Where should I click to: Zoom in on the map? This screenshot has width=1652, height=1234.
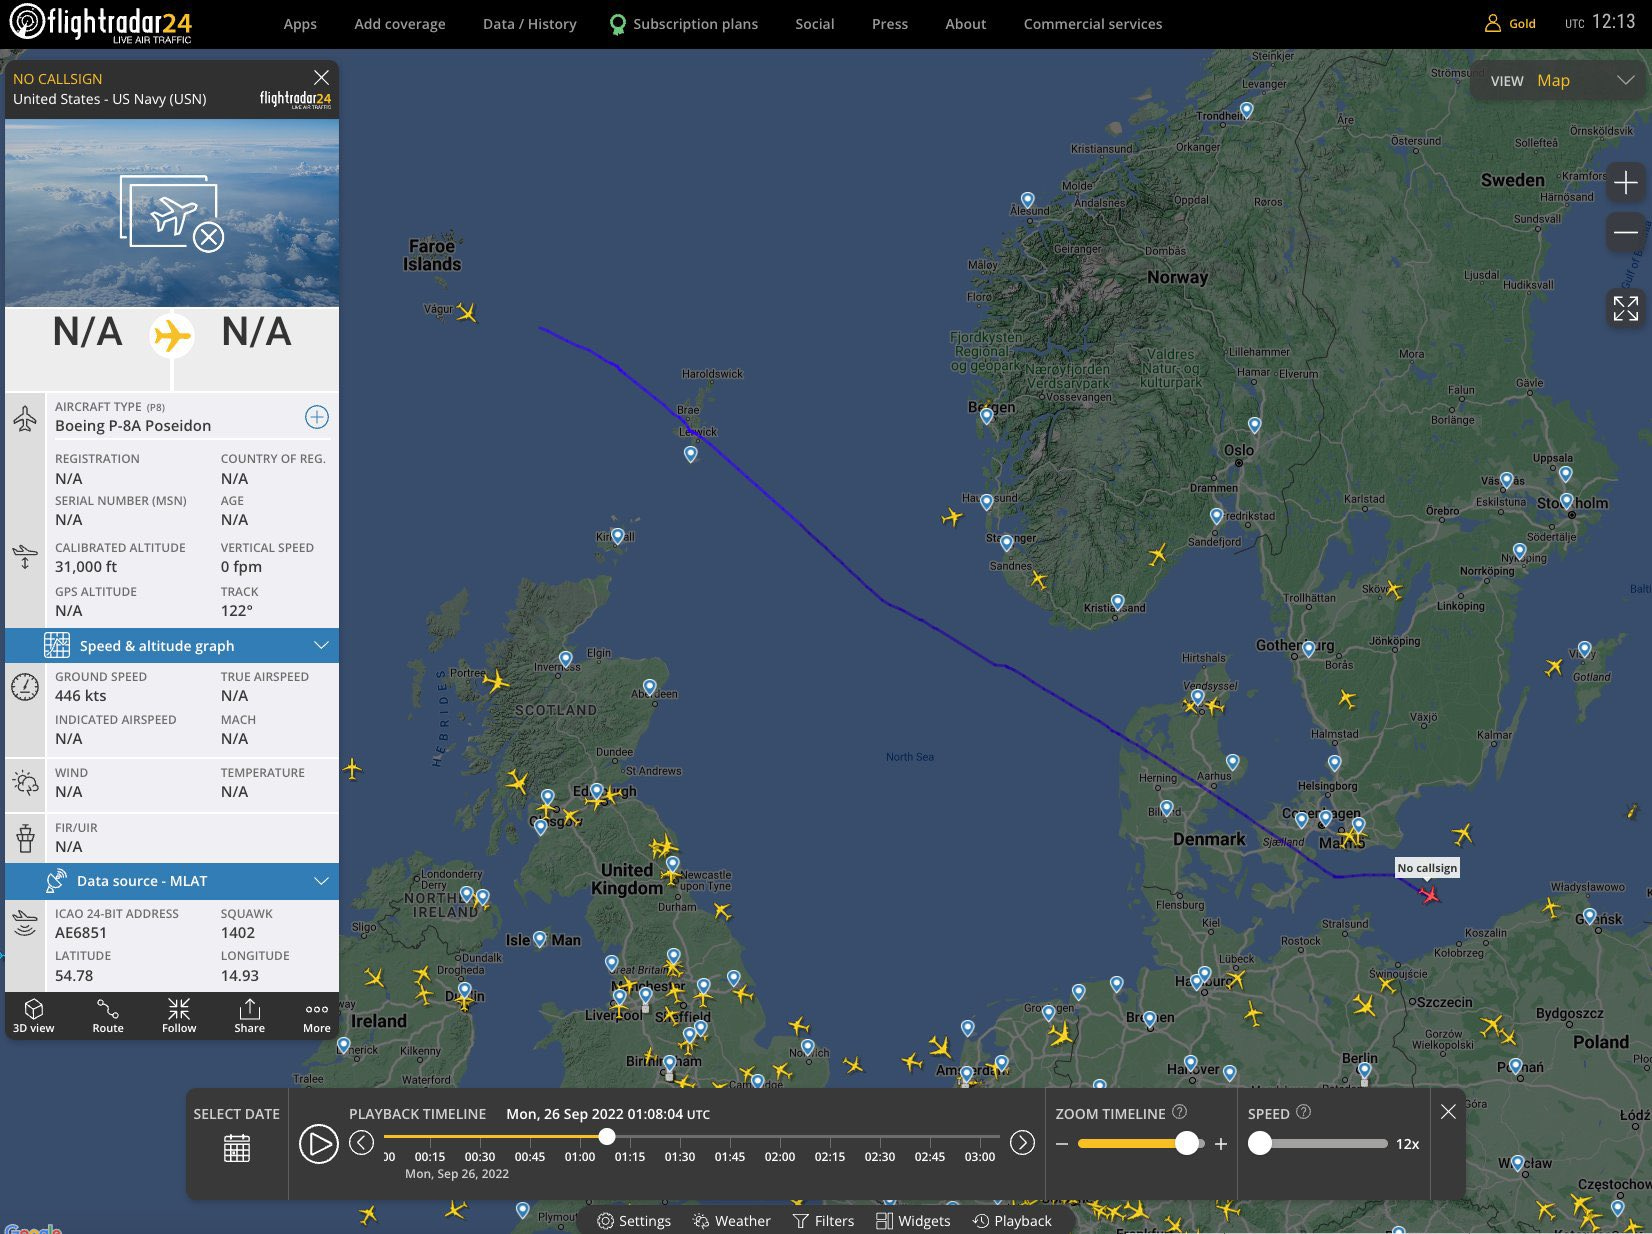coord(1626,183)
